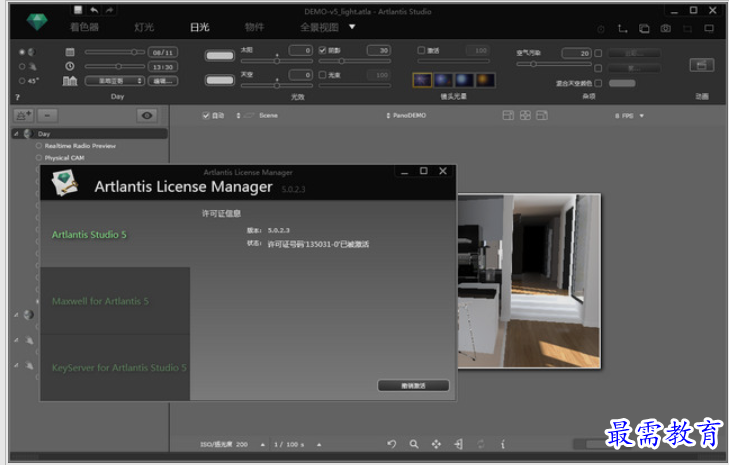Screen dimensions: 729x465
Task: Toggle the eye visibility button in list panel
Action: coord(147,115)
